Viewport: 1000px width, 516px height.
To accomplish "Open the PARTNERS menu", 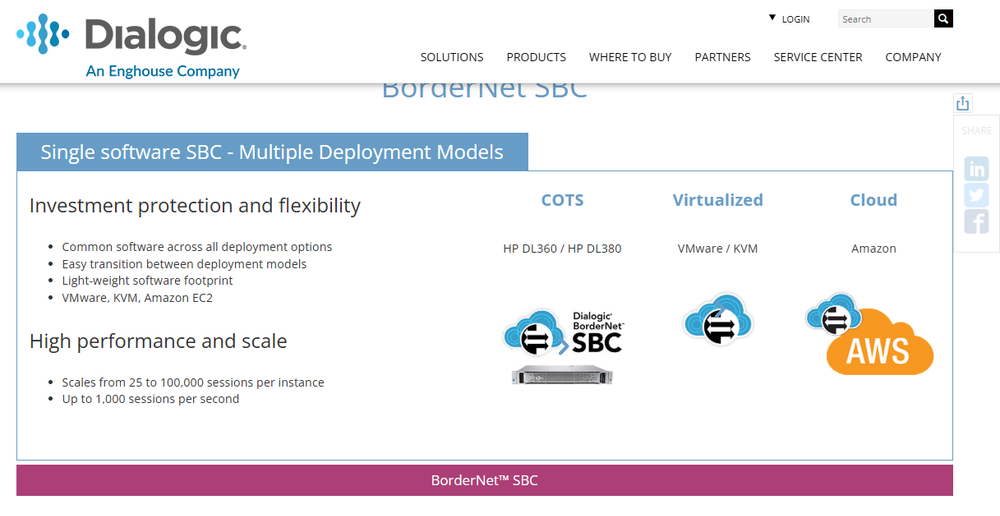I will [x=723, y=57].
